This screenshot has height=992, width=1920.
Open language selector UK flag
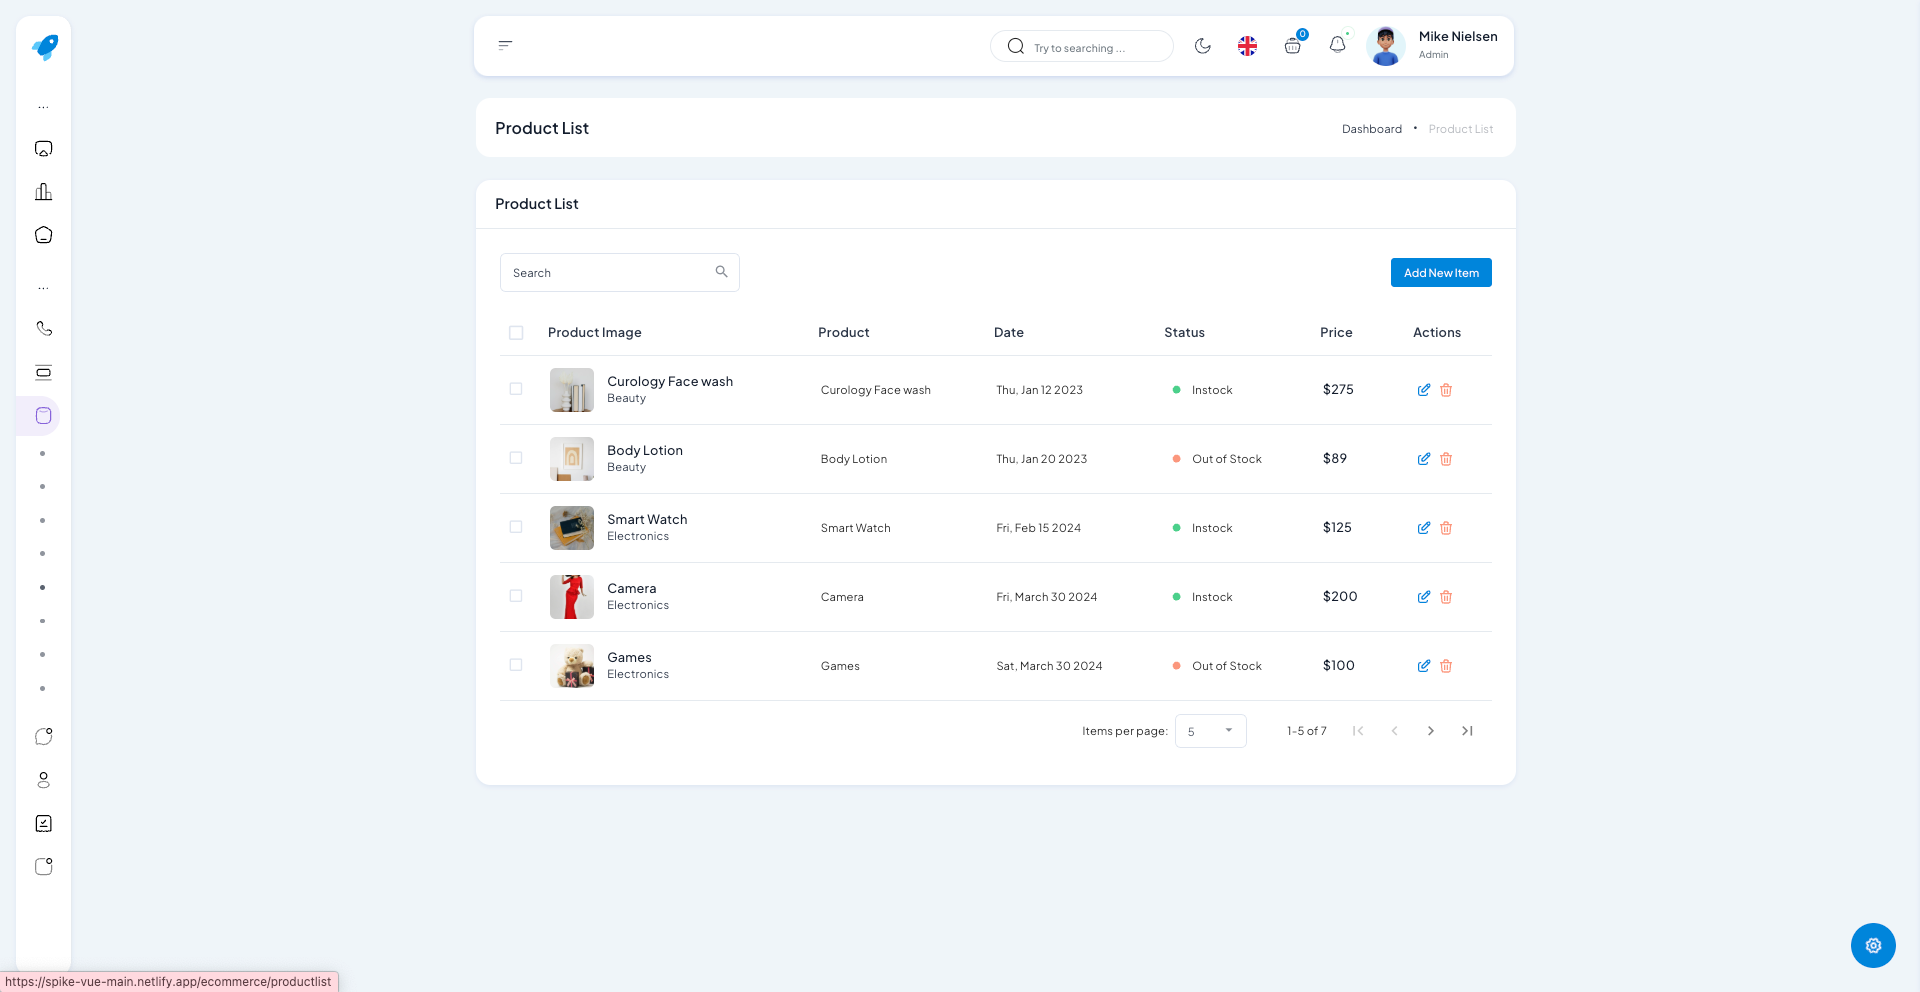1247,46
